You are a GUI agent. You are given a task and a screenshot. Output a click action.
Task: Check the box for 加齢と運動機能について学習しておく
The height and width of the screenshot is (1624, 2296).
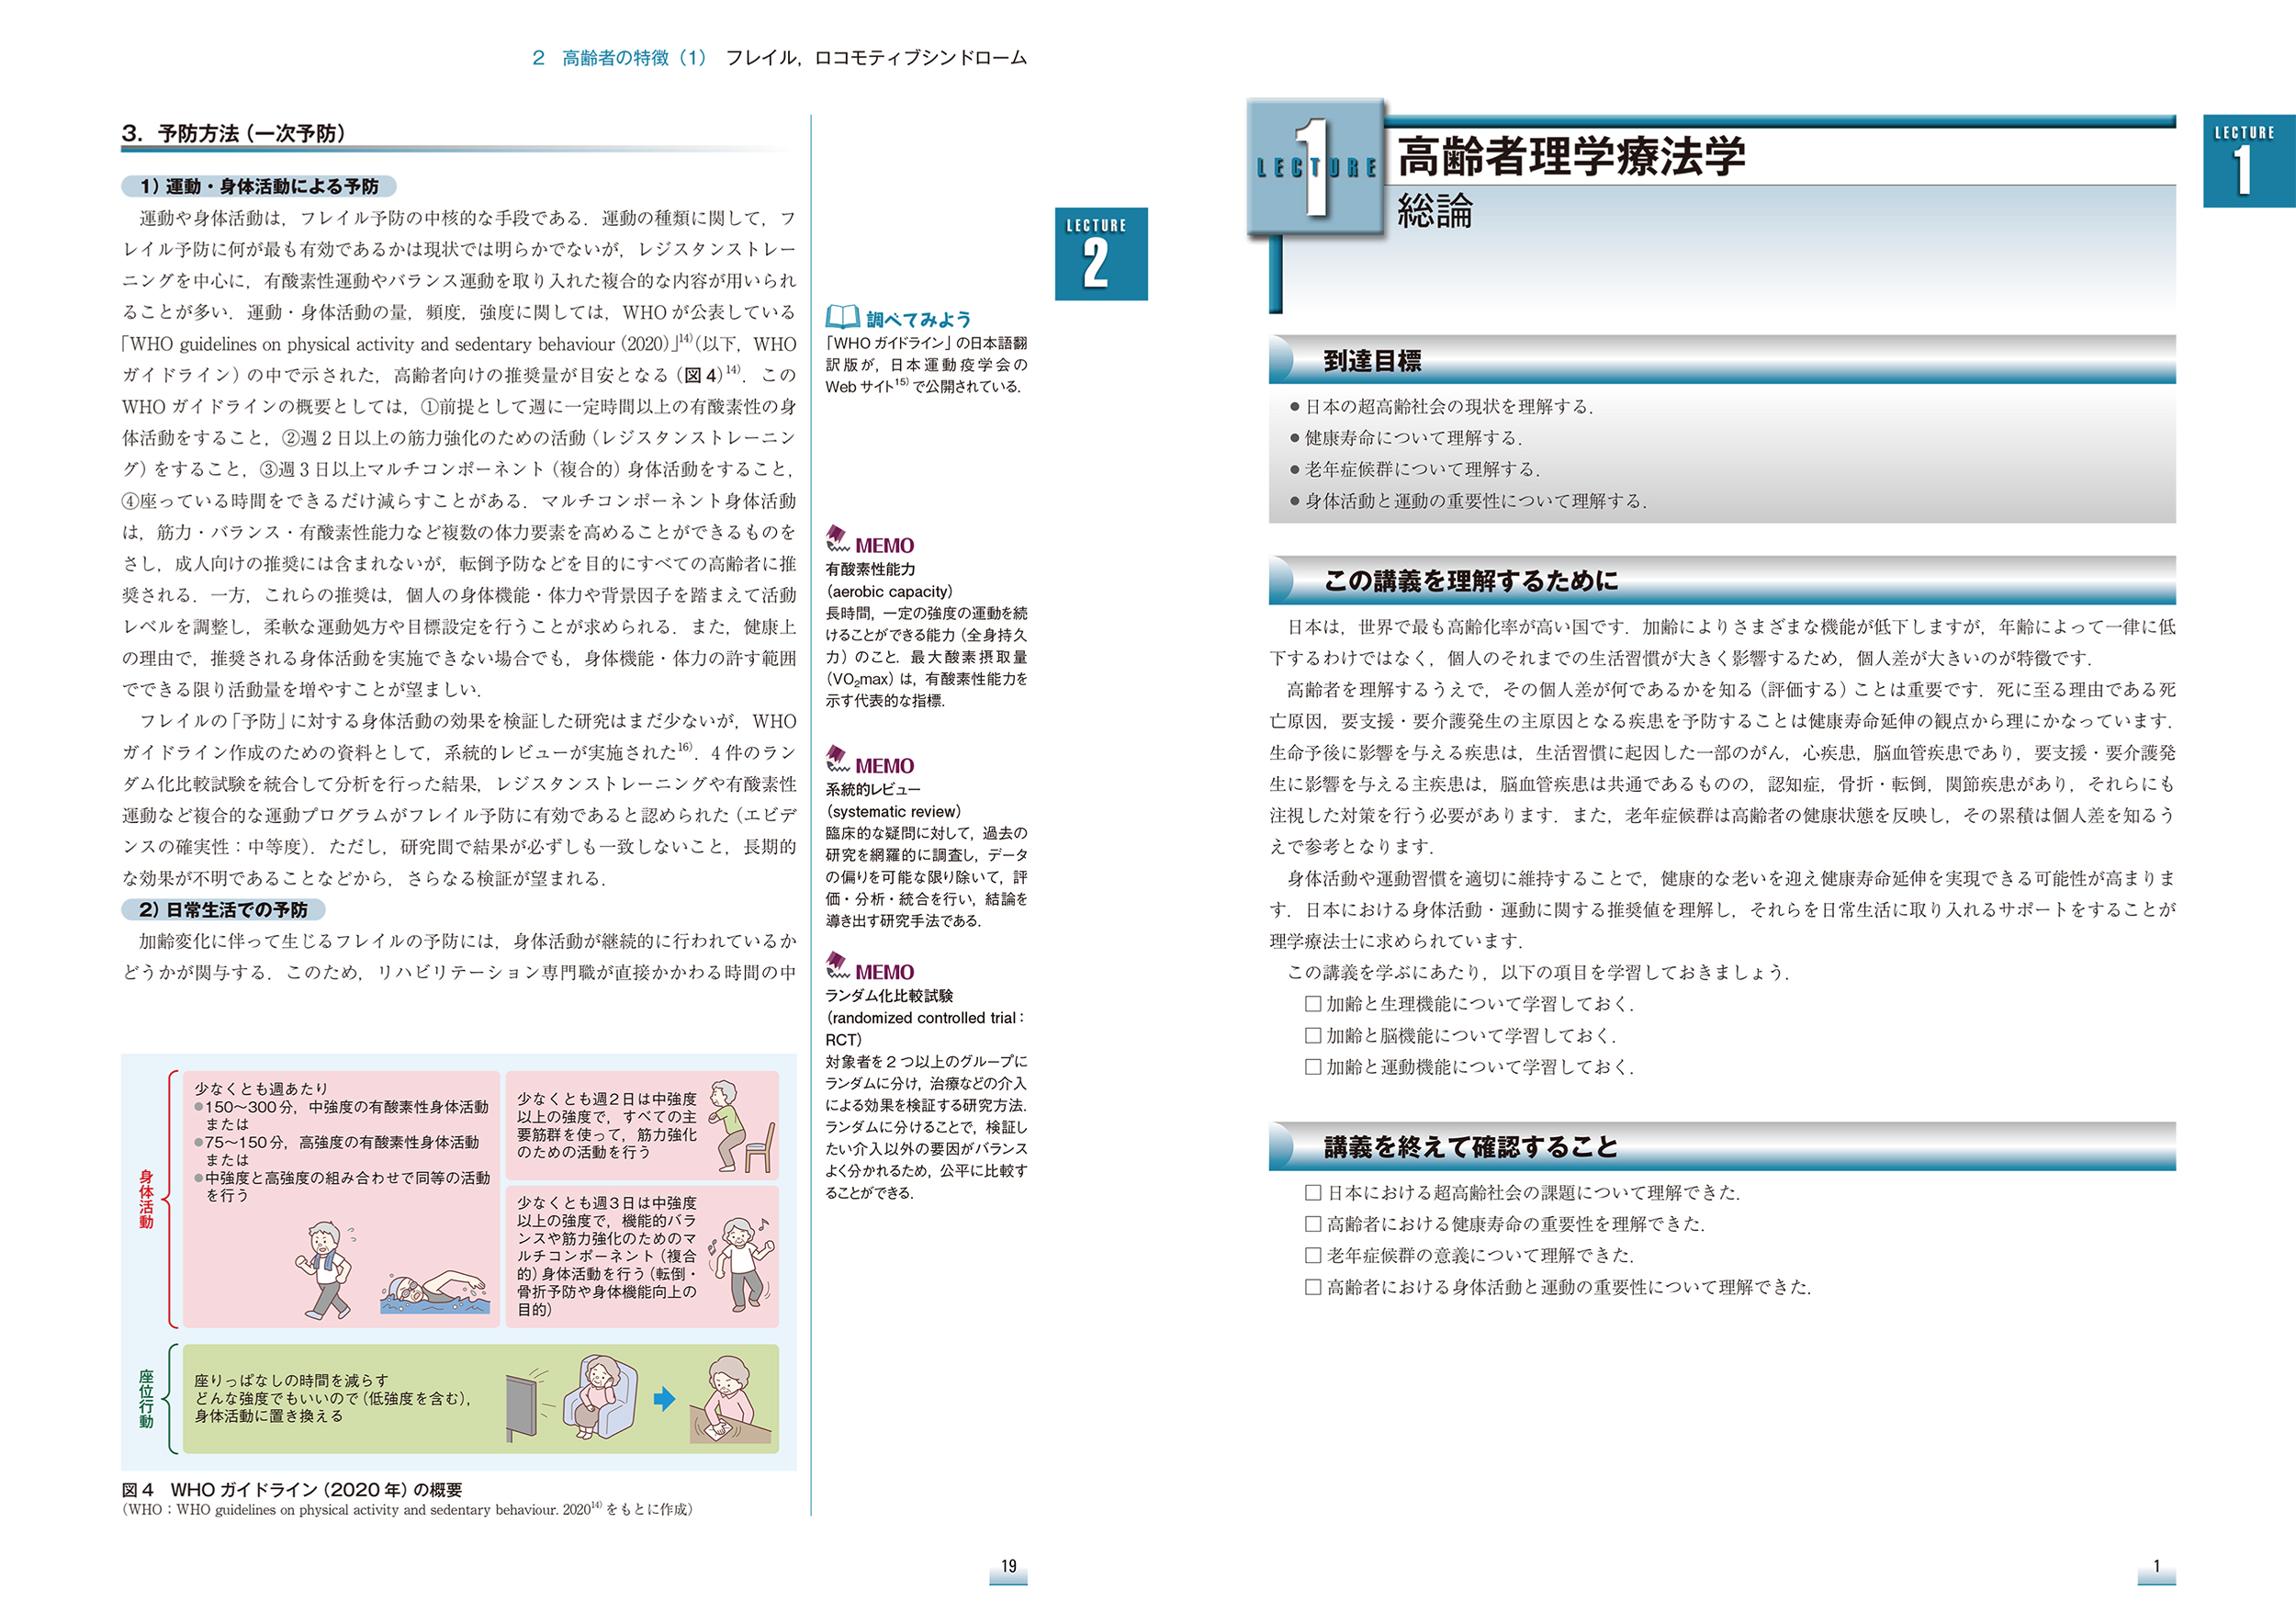1313,1067
